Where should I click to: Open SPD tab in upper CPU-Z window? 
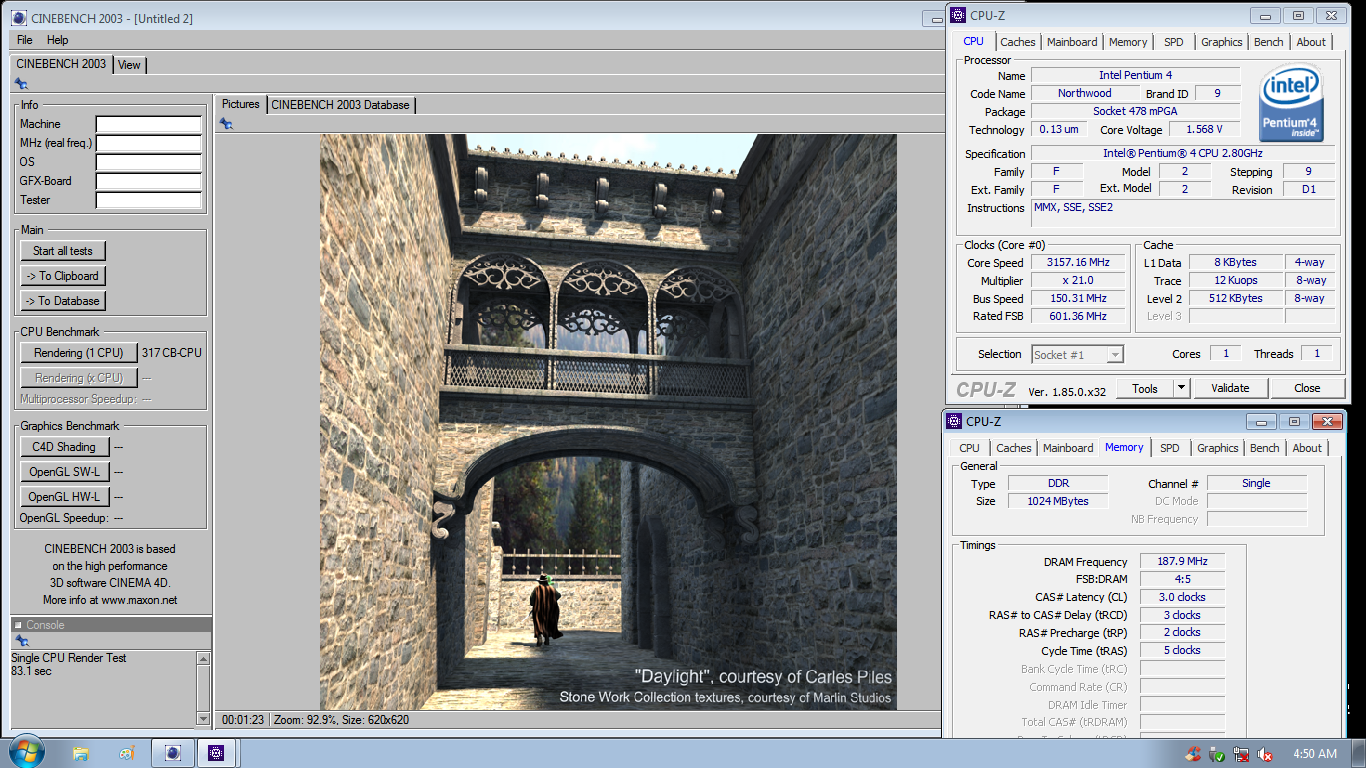click(1174, 42)
